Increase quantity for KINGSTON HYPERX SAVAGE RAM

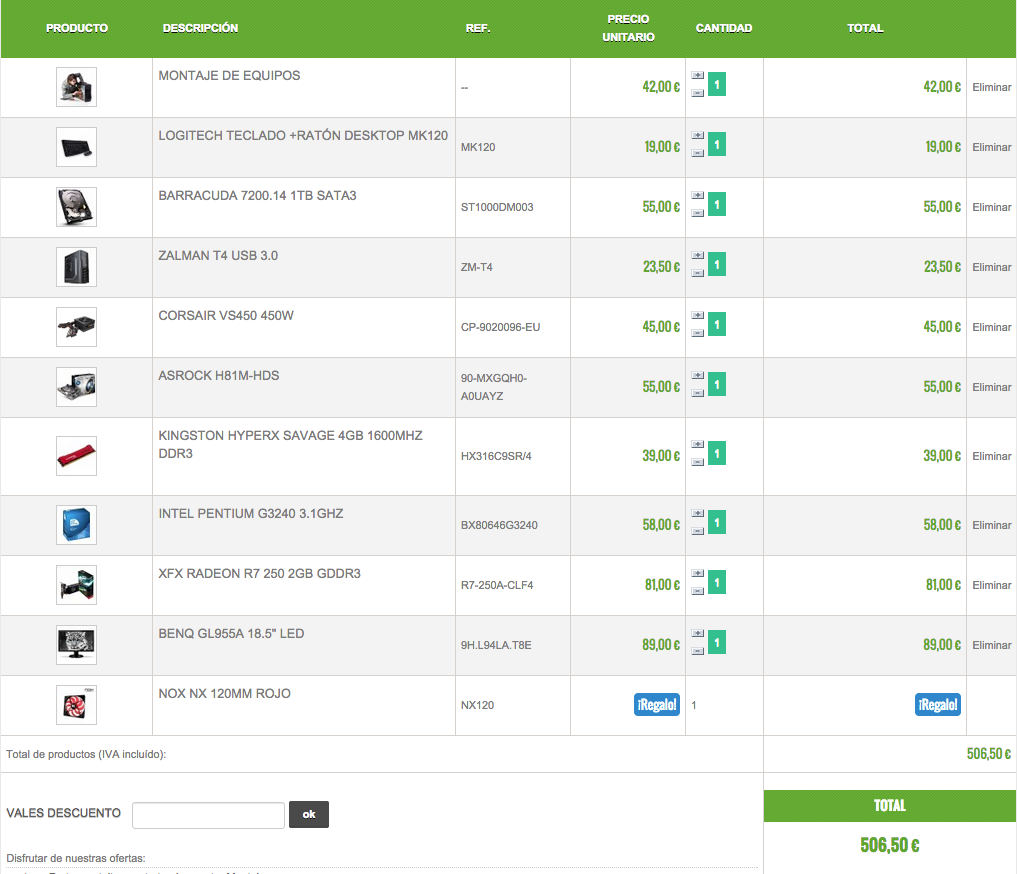point(697,444)
